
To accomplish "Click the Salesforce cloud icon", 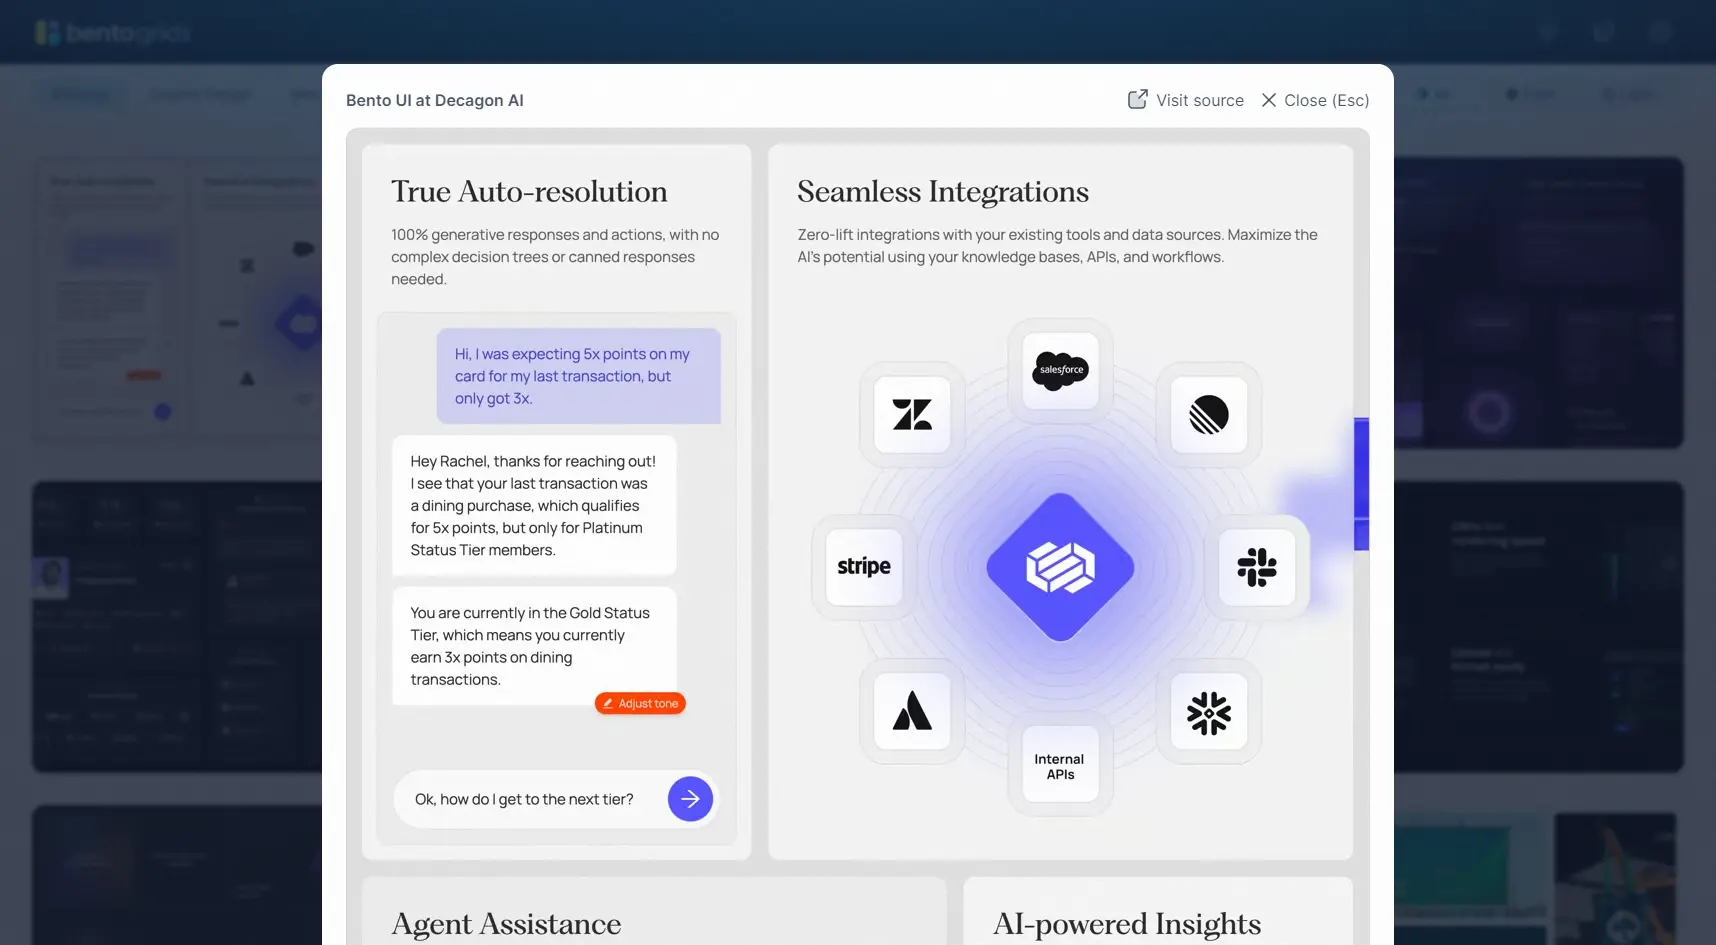I will tap(1060, 370).
